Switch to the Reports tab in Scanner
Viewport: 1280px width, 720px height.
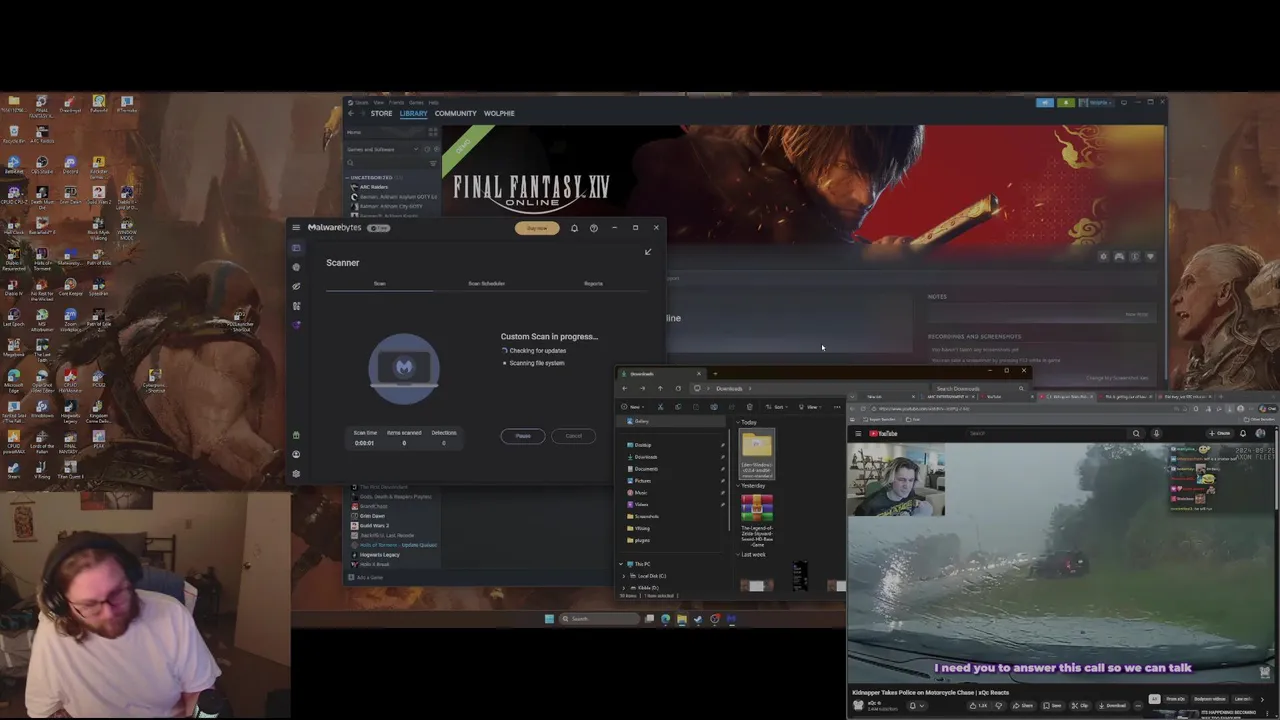[x=593, y=284]
